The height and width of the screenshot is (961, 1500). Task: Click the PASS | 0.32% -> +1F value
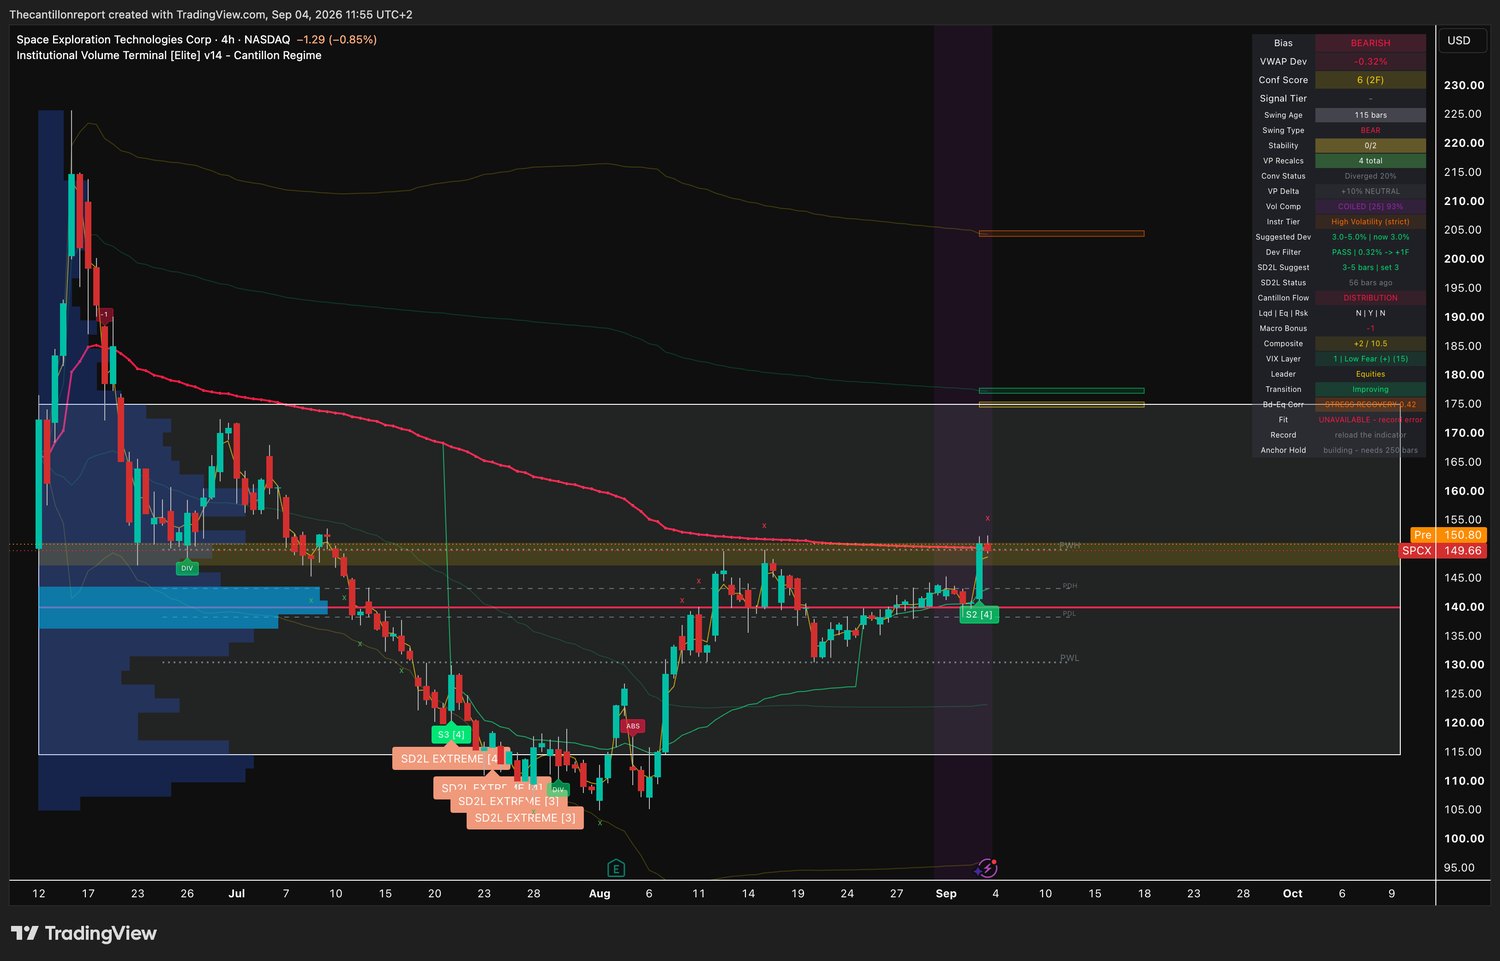[x=1370, y=252]
